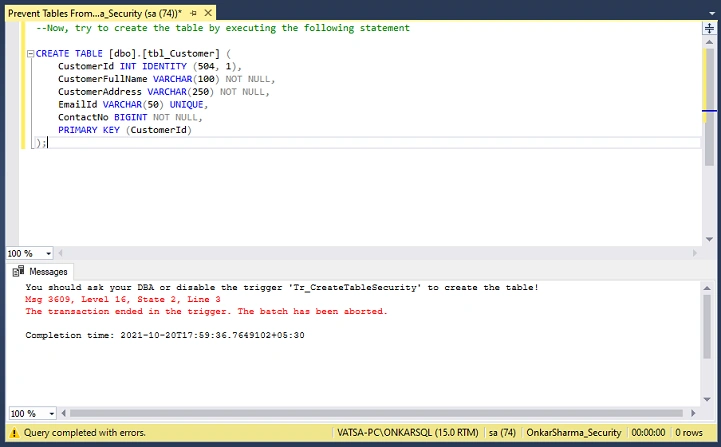Screen dimensions: 721x447
Task: Click the [tbl_Customer] table name in the editor
Action: [181, 54]
